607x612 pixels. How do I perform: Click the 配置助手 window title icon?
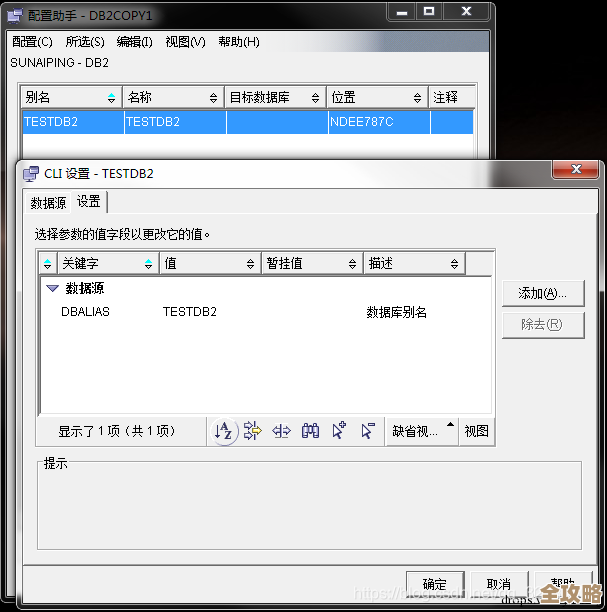click(x=15, y=15)
